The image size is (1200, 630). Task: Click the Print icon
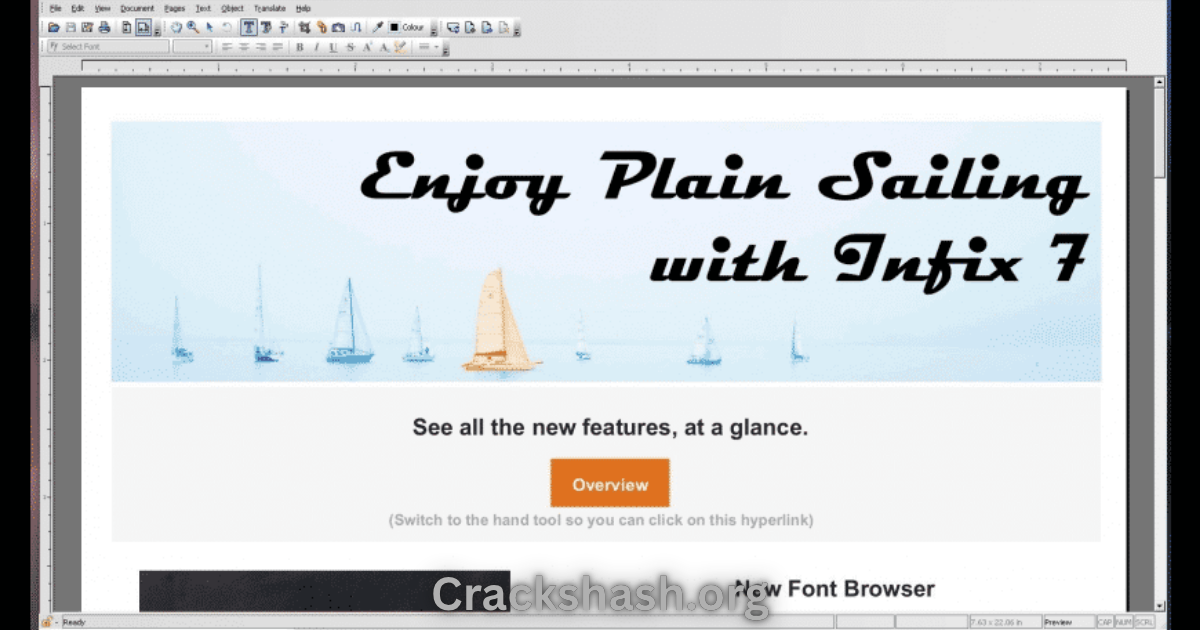tap(104, 28)
